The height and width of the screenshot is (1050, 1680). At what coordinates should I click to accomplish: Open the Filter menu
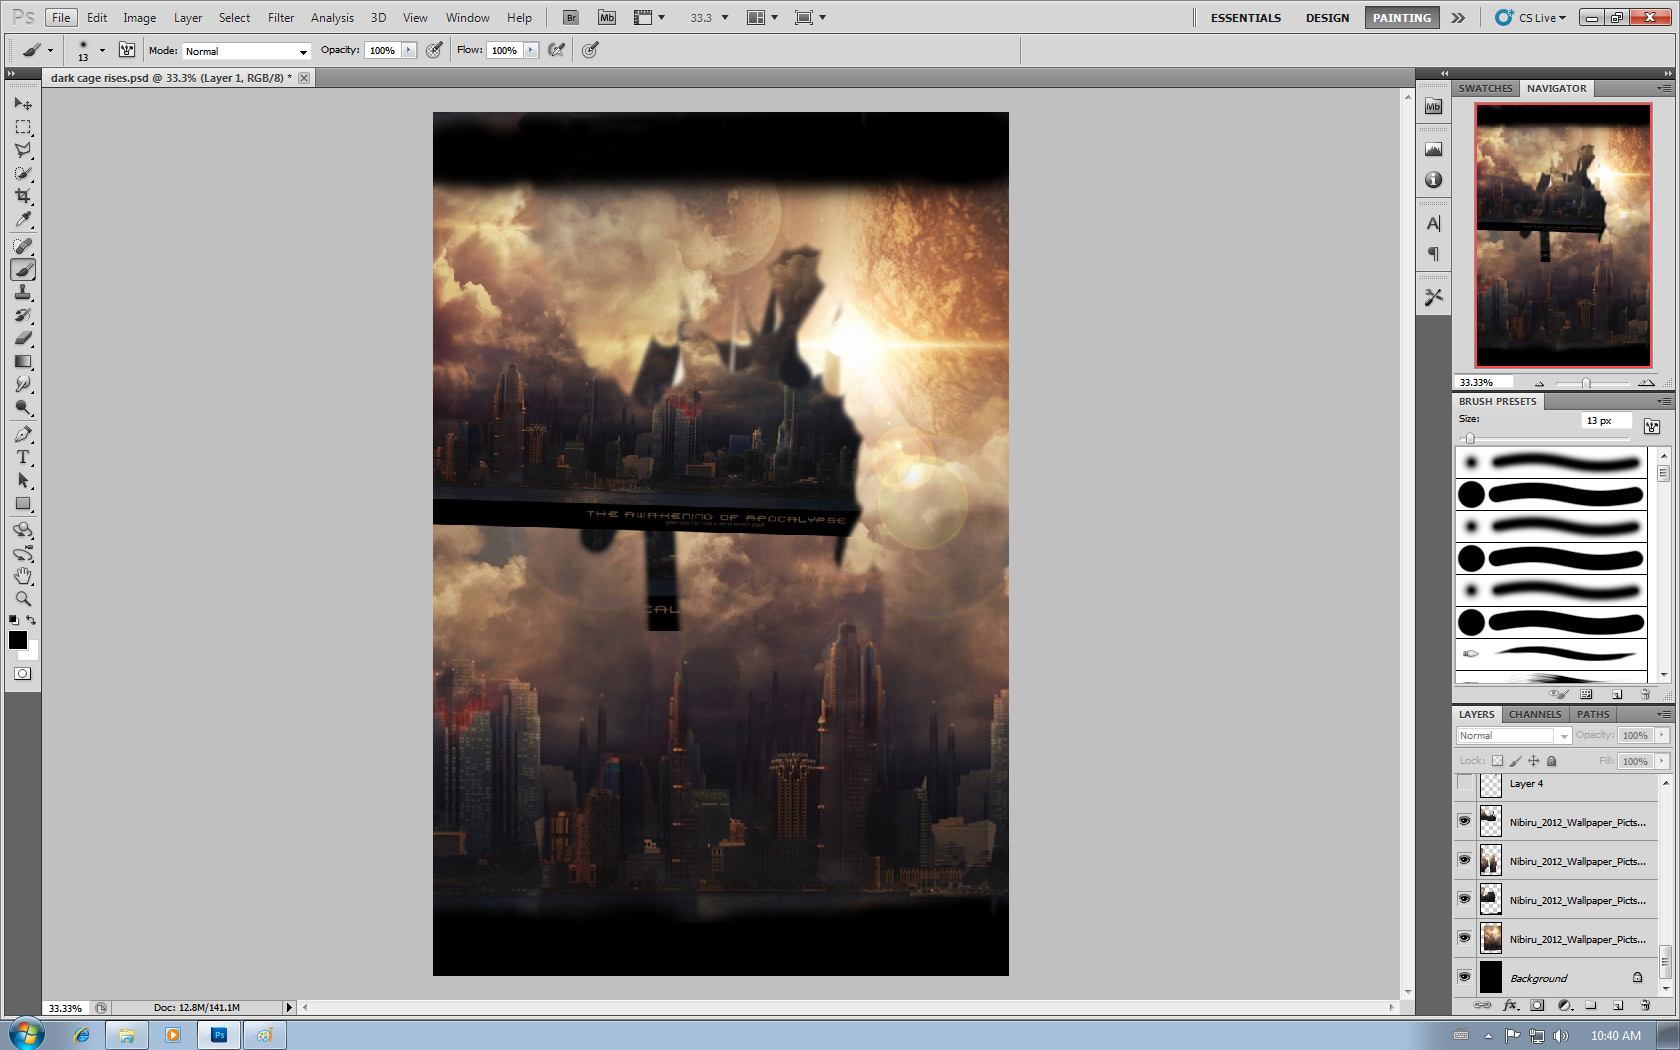click(x=280, y=17)
